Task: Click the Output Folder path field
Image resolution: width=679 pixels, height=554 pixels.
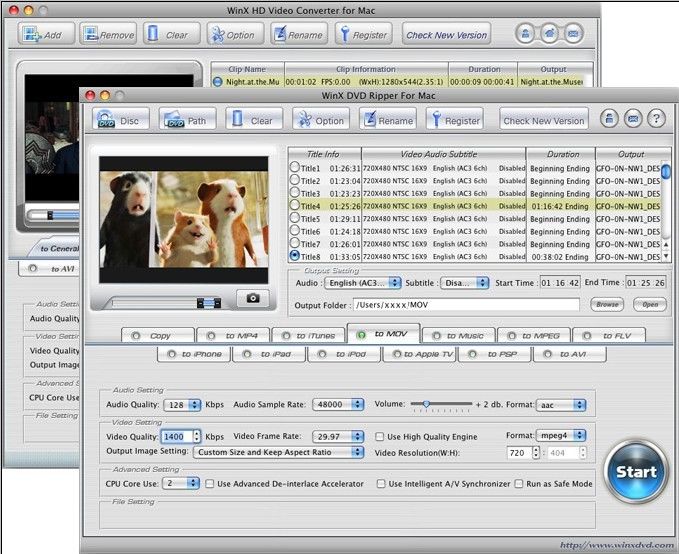Action: [466, 305]
